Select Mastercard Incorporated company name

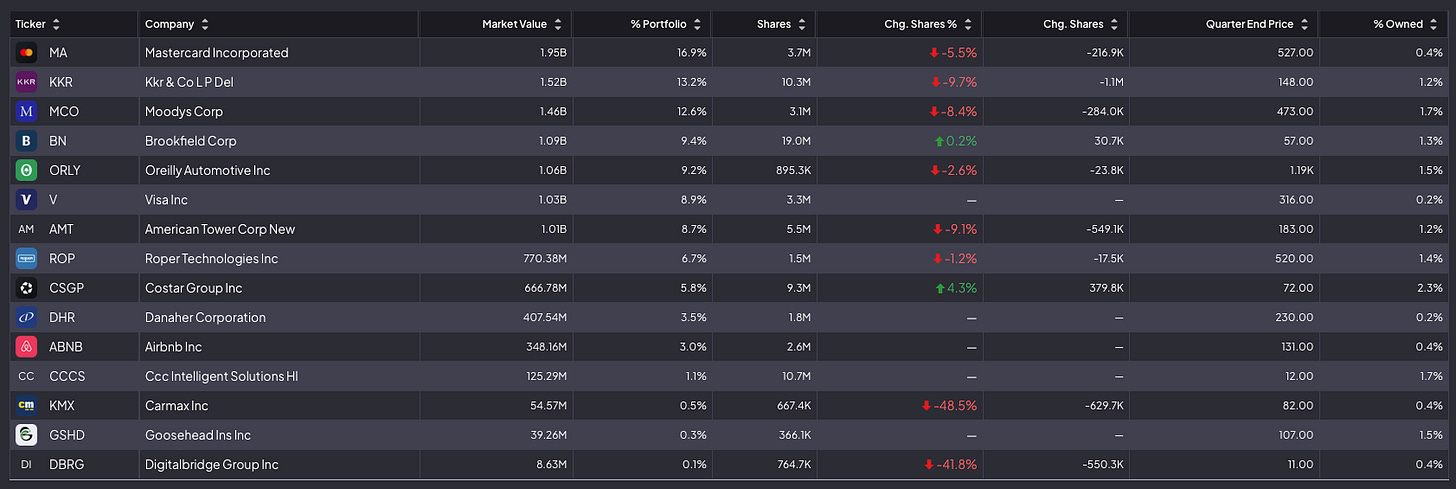216,53
